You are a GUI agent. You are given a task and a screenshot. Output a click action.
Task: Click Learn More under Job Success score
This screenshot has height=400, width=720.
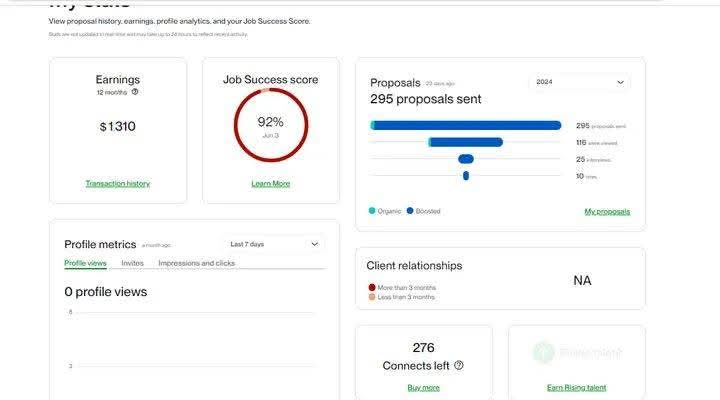(270, 184)
